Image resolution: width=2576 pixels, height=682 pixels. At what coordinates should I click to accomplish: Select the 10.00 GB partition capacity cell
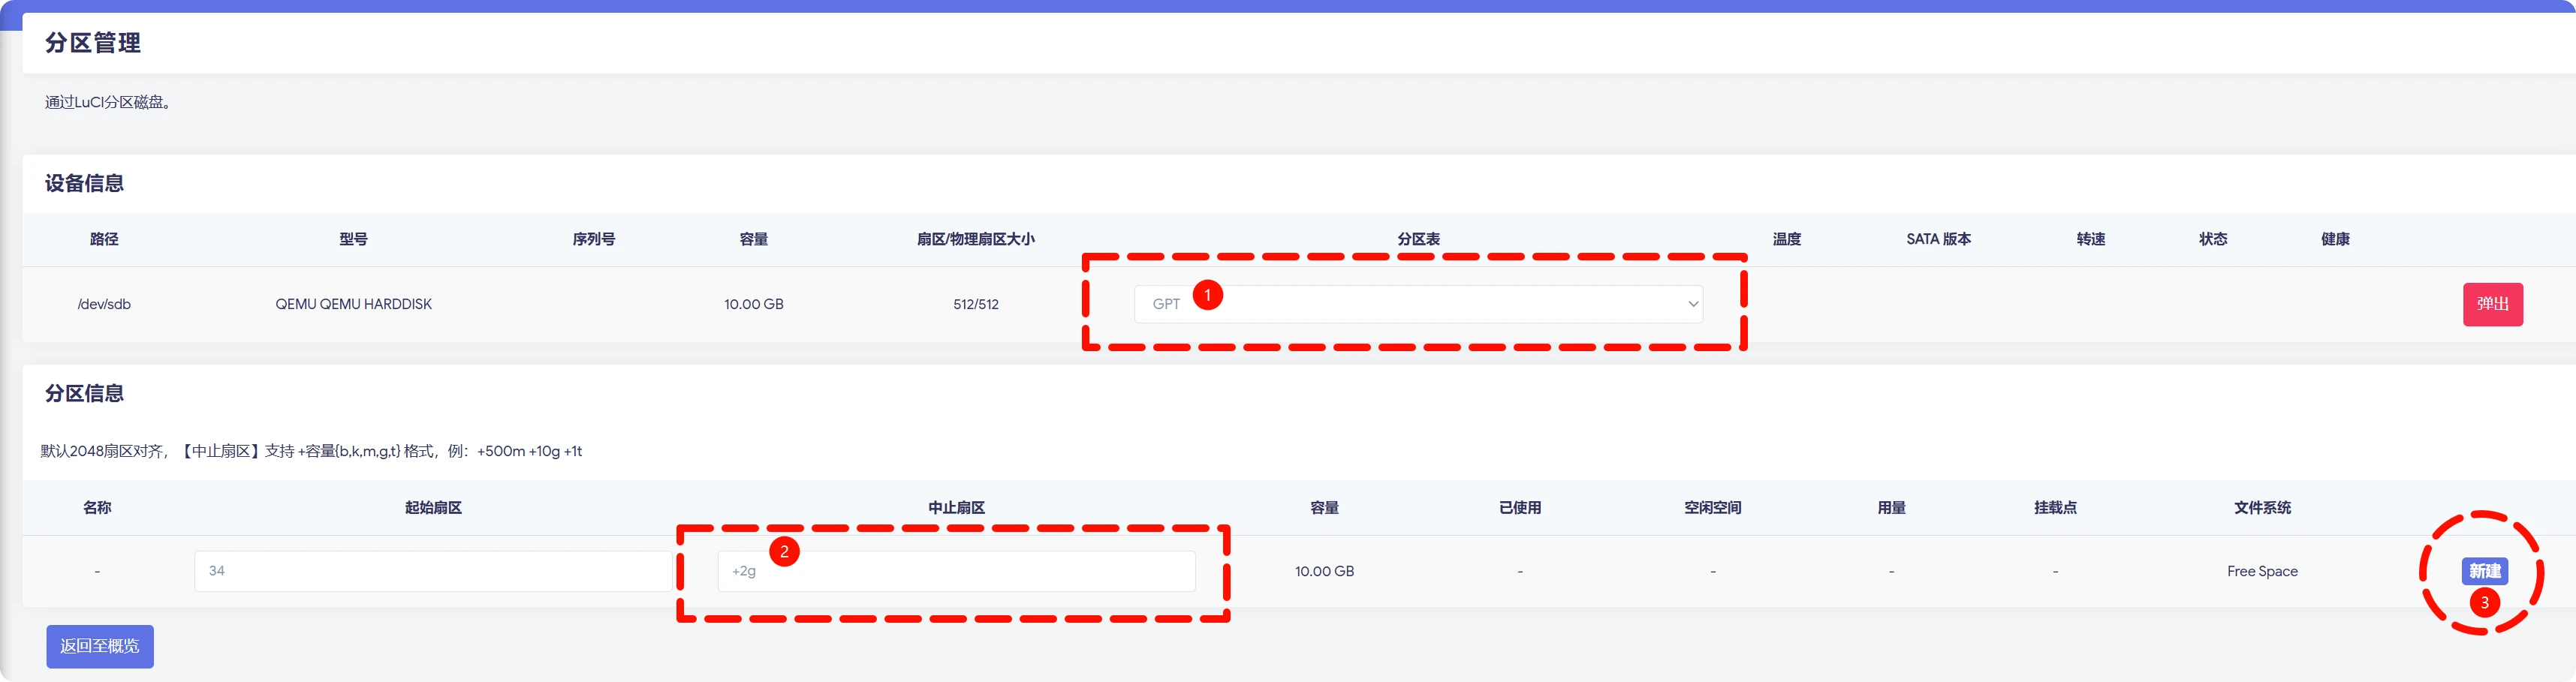(1324, 571)
